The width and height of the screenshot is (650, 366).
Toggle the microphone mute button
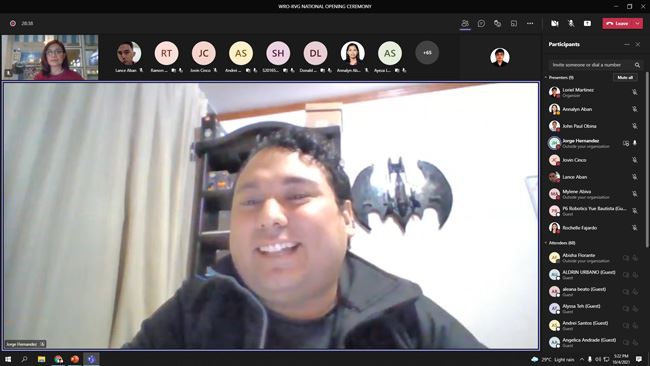coord(571,24)
